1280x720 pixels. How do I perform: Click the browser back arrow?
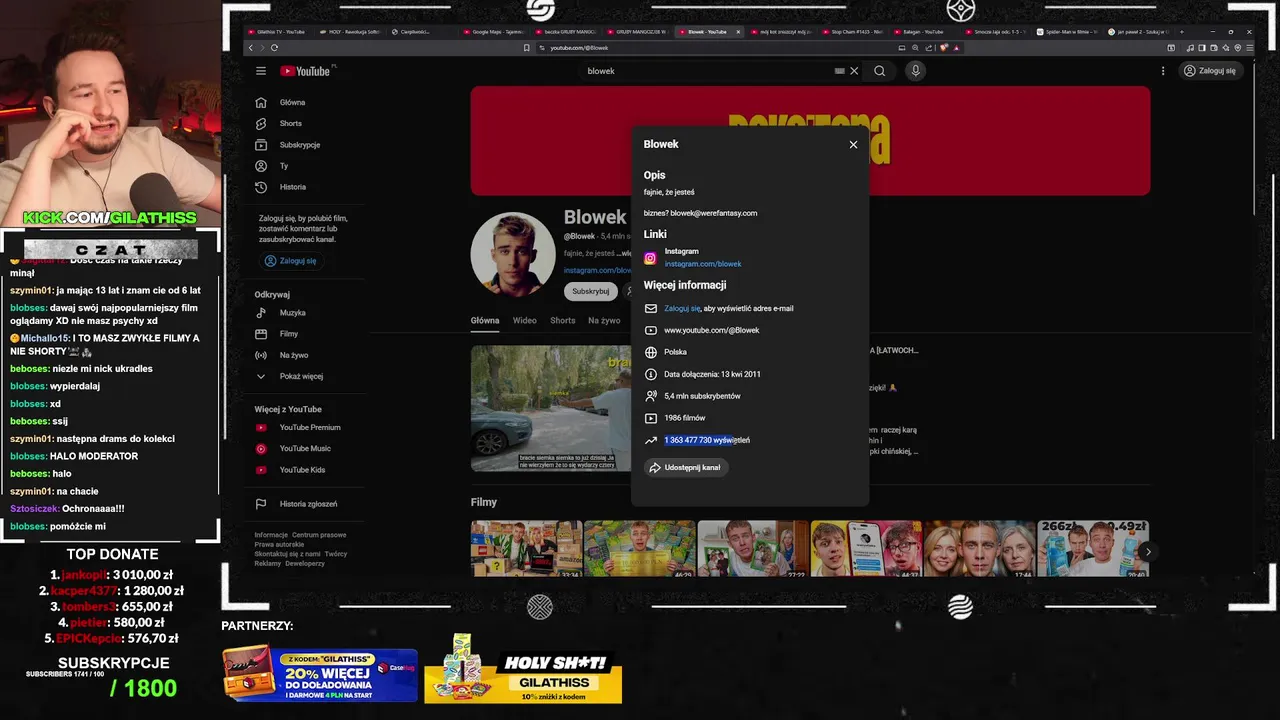tap(251, 48)
